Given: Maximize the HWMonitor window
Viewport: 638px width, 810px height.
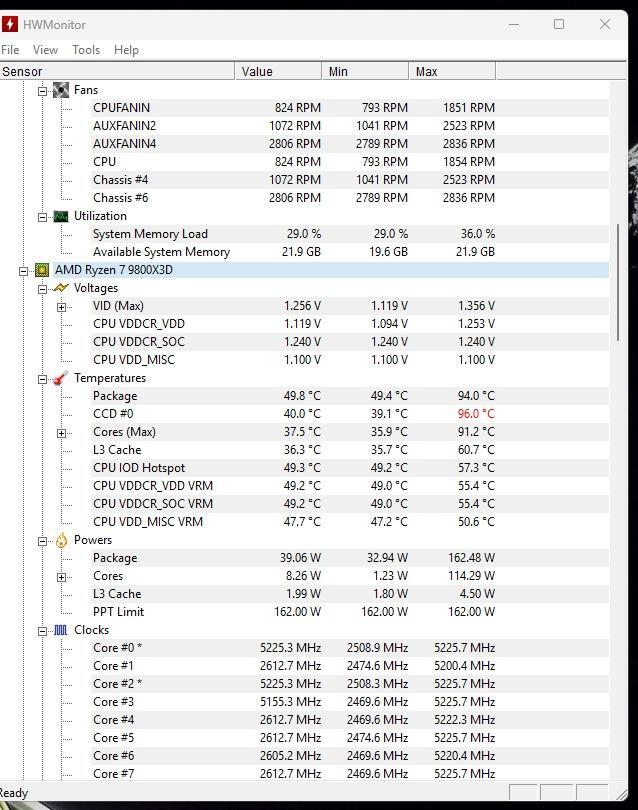Looking at the screenshot, I should (559, 24).
